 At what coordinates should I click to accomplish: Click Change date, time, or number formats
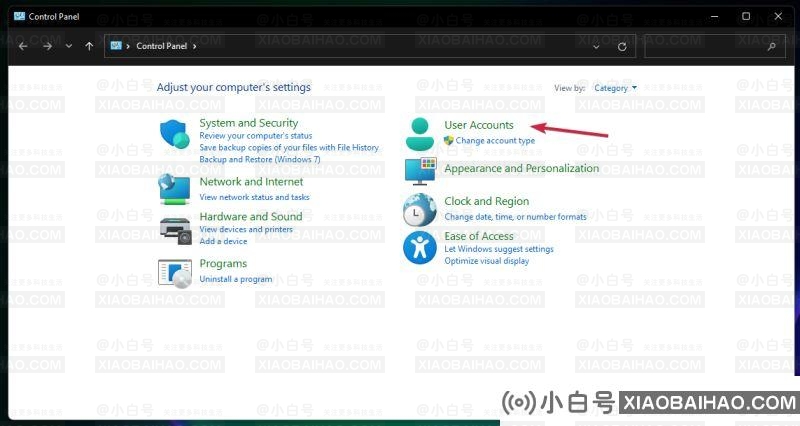pyautogui.click(x=515, y=217)
